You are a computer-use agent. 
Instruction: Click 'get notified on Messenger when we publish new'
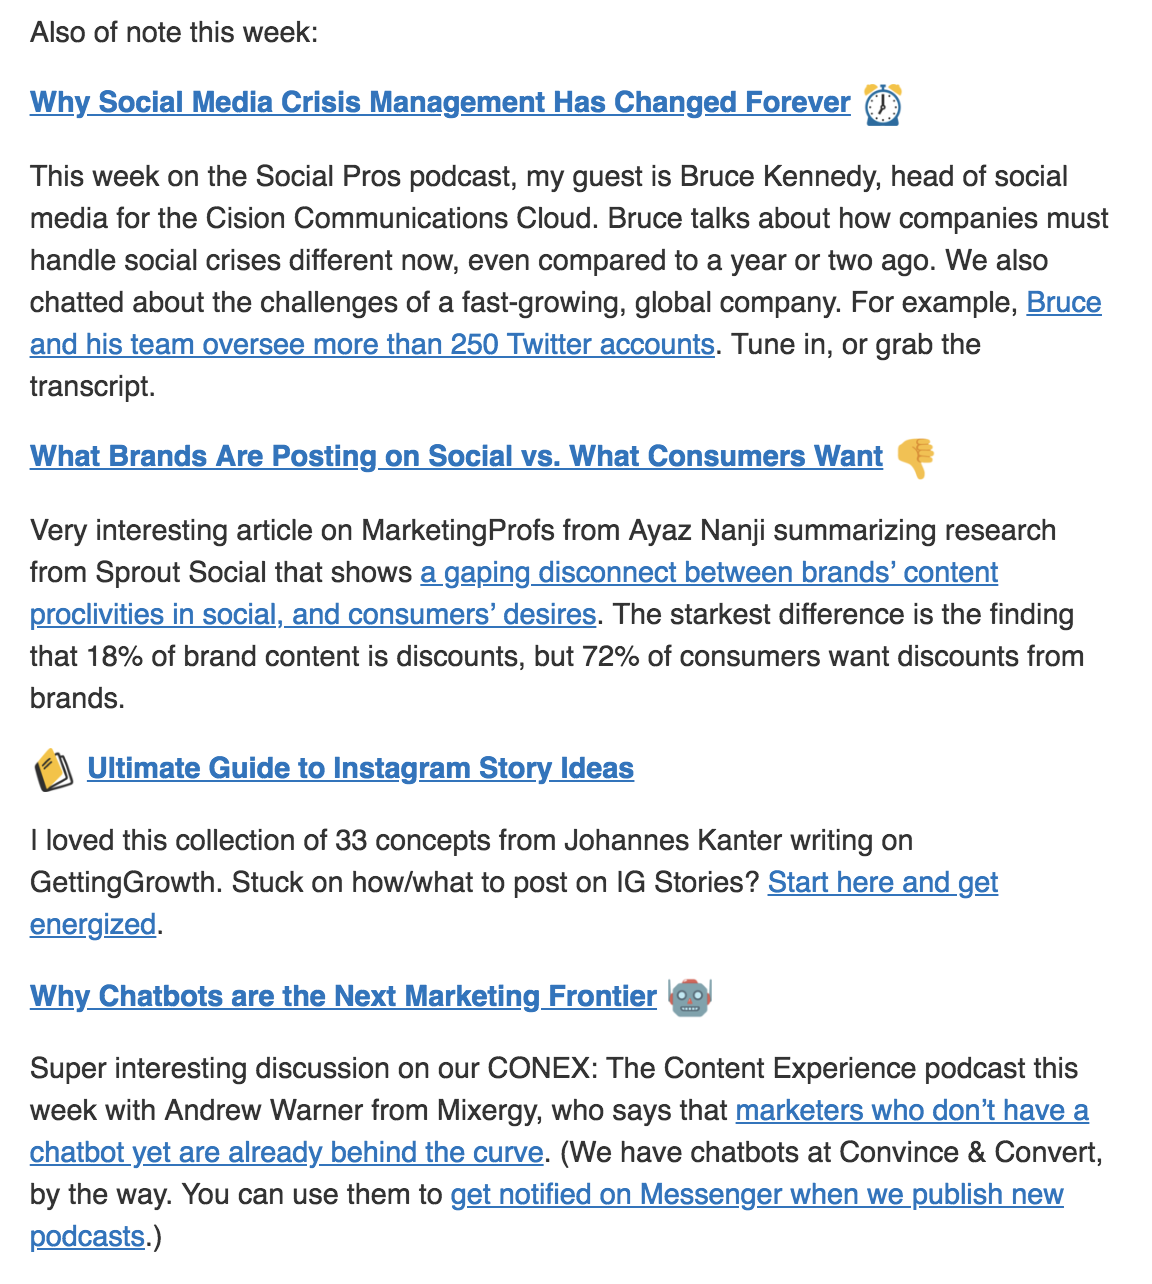(x=757, y=1194)
